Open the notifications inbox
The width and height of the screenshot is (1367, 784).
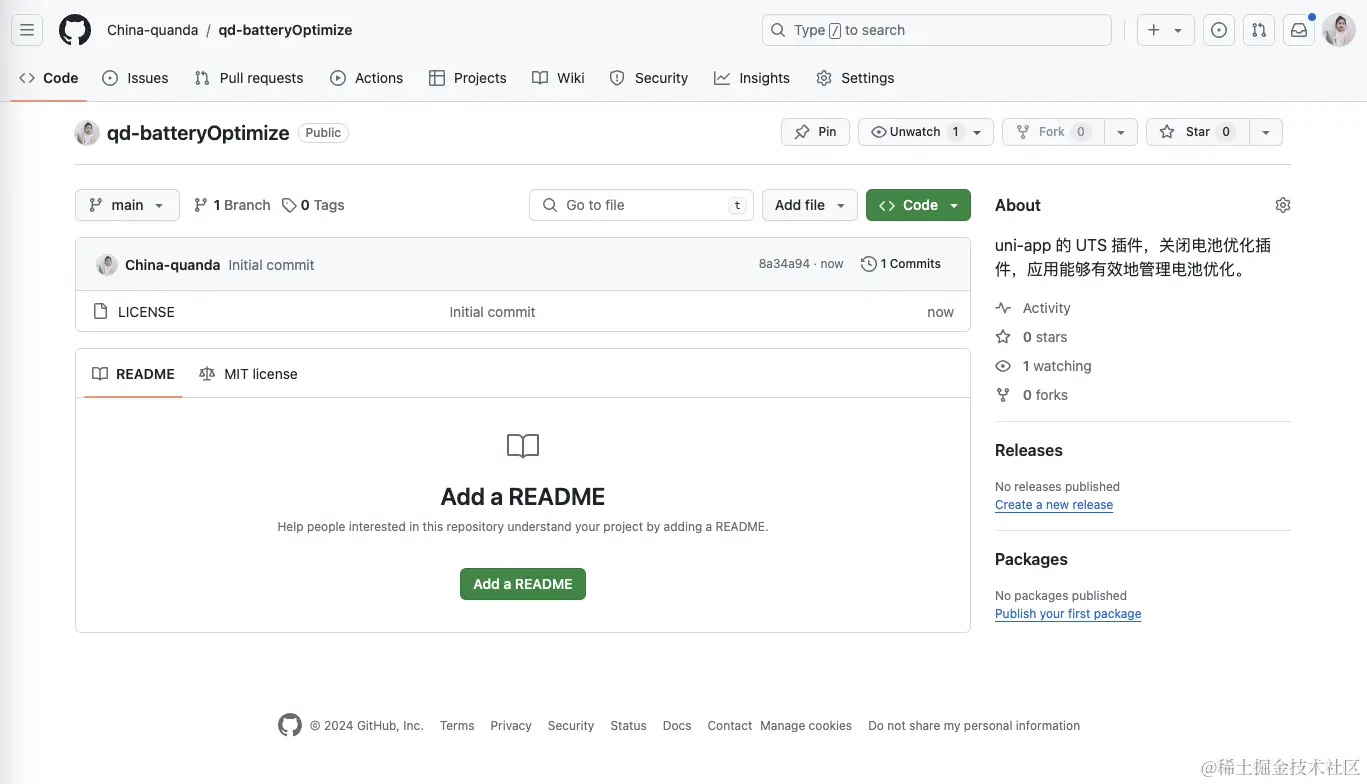click(x=1299, y=30)
